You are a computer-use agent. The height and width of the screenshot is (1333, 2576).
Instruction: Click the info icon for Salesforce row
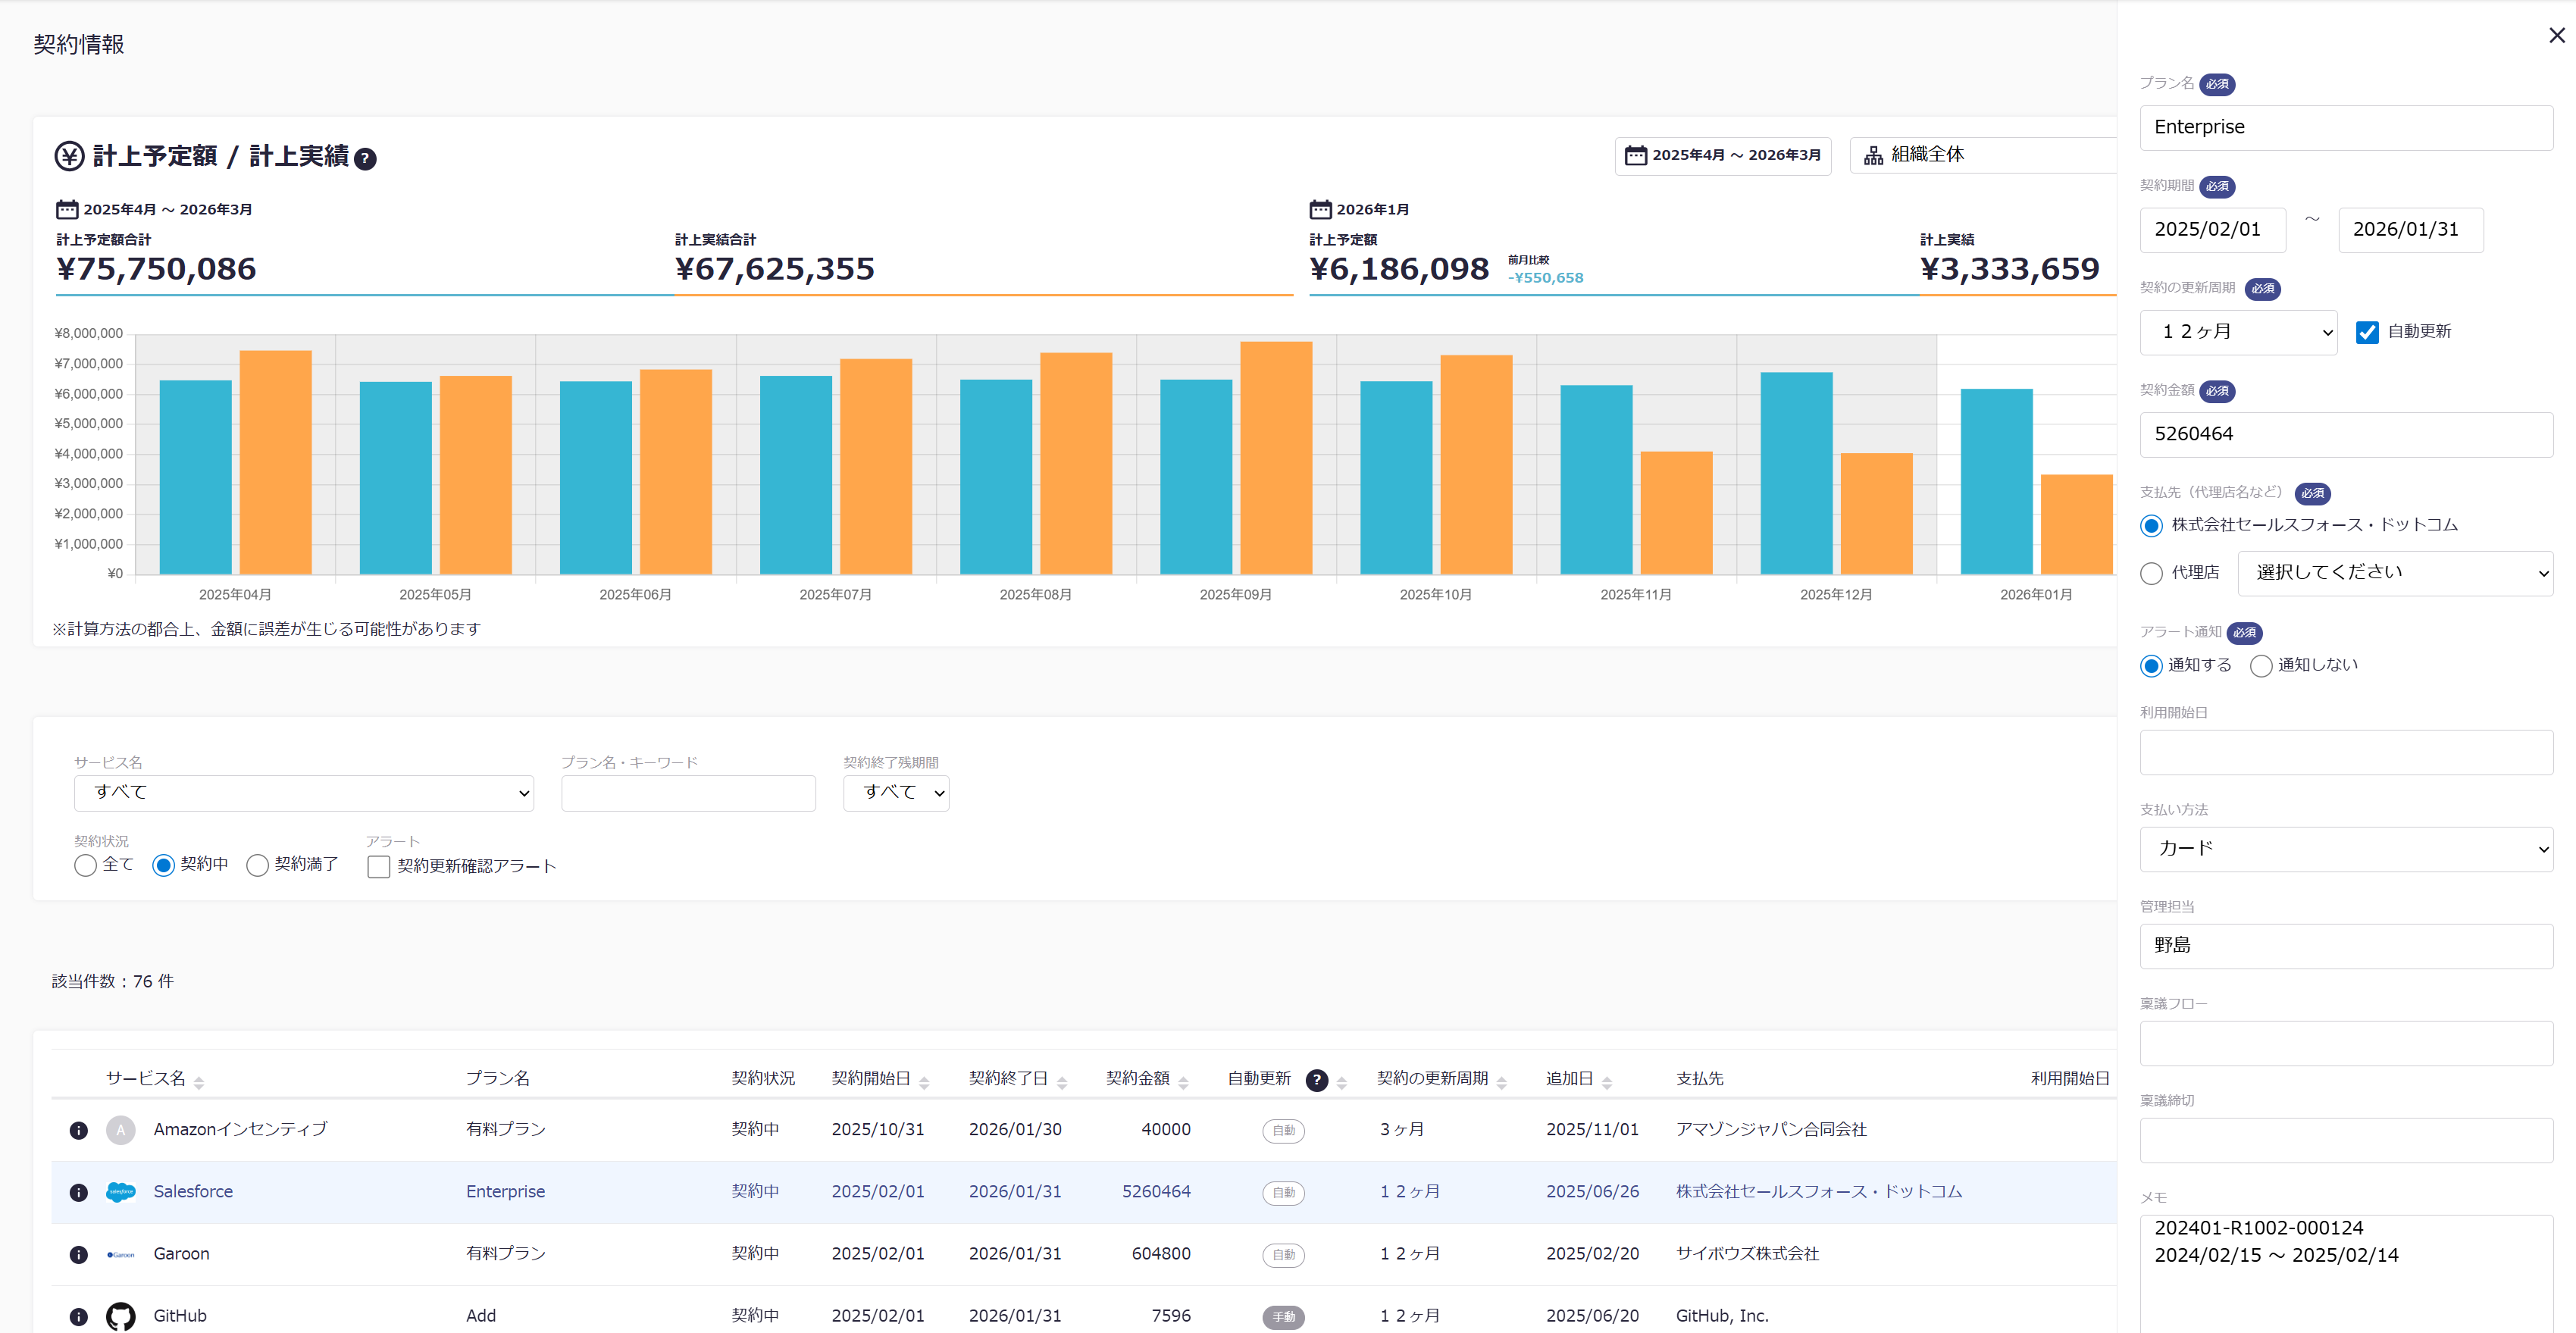click(78, 1192)
